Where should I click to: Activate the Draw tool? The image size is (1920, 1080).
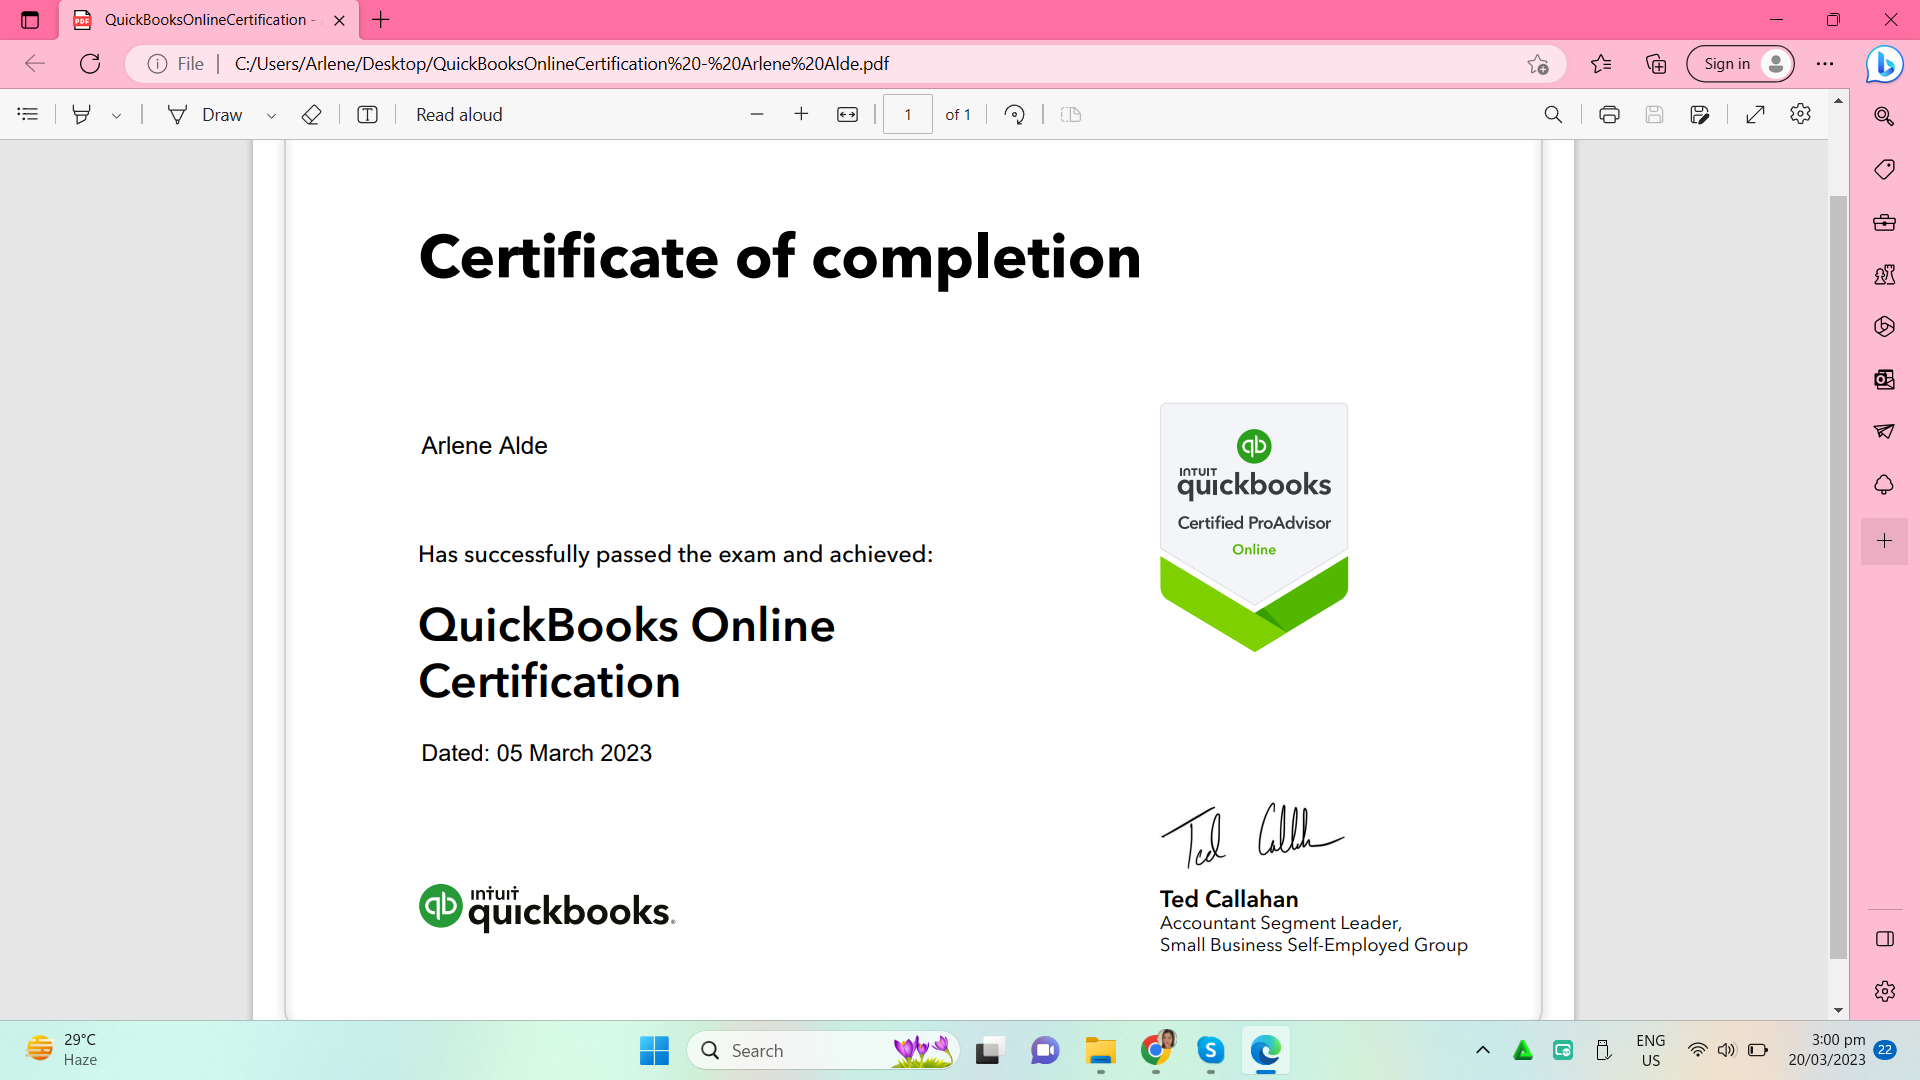click(x=205, y=114)
